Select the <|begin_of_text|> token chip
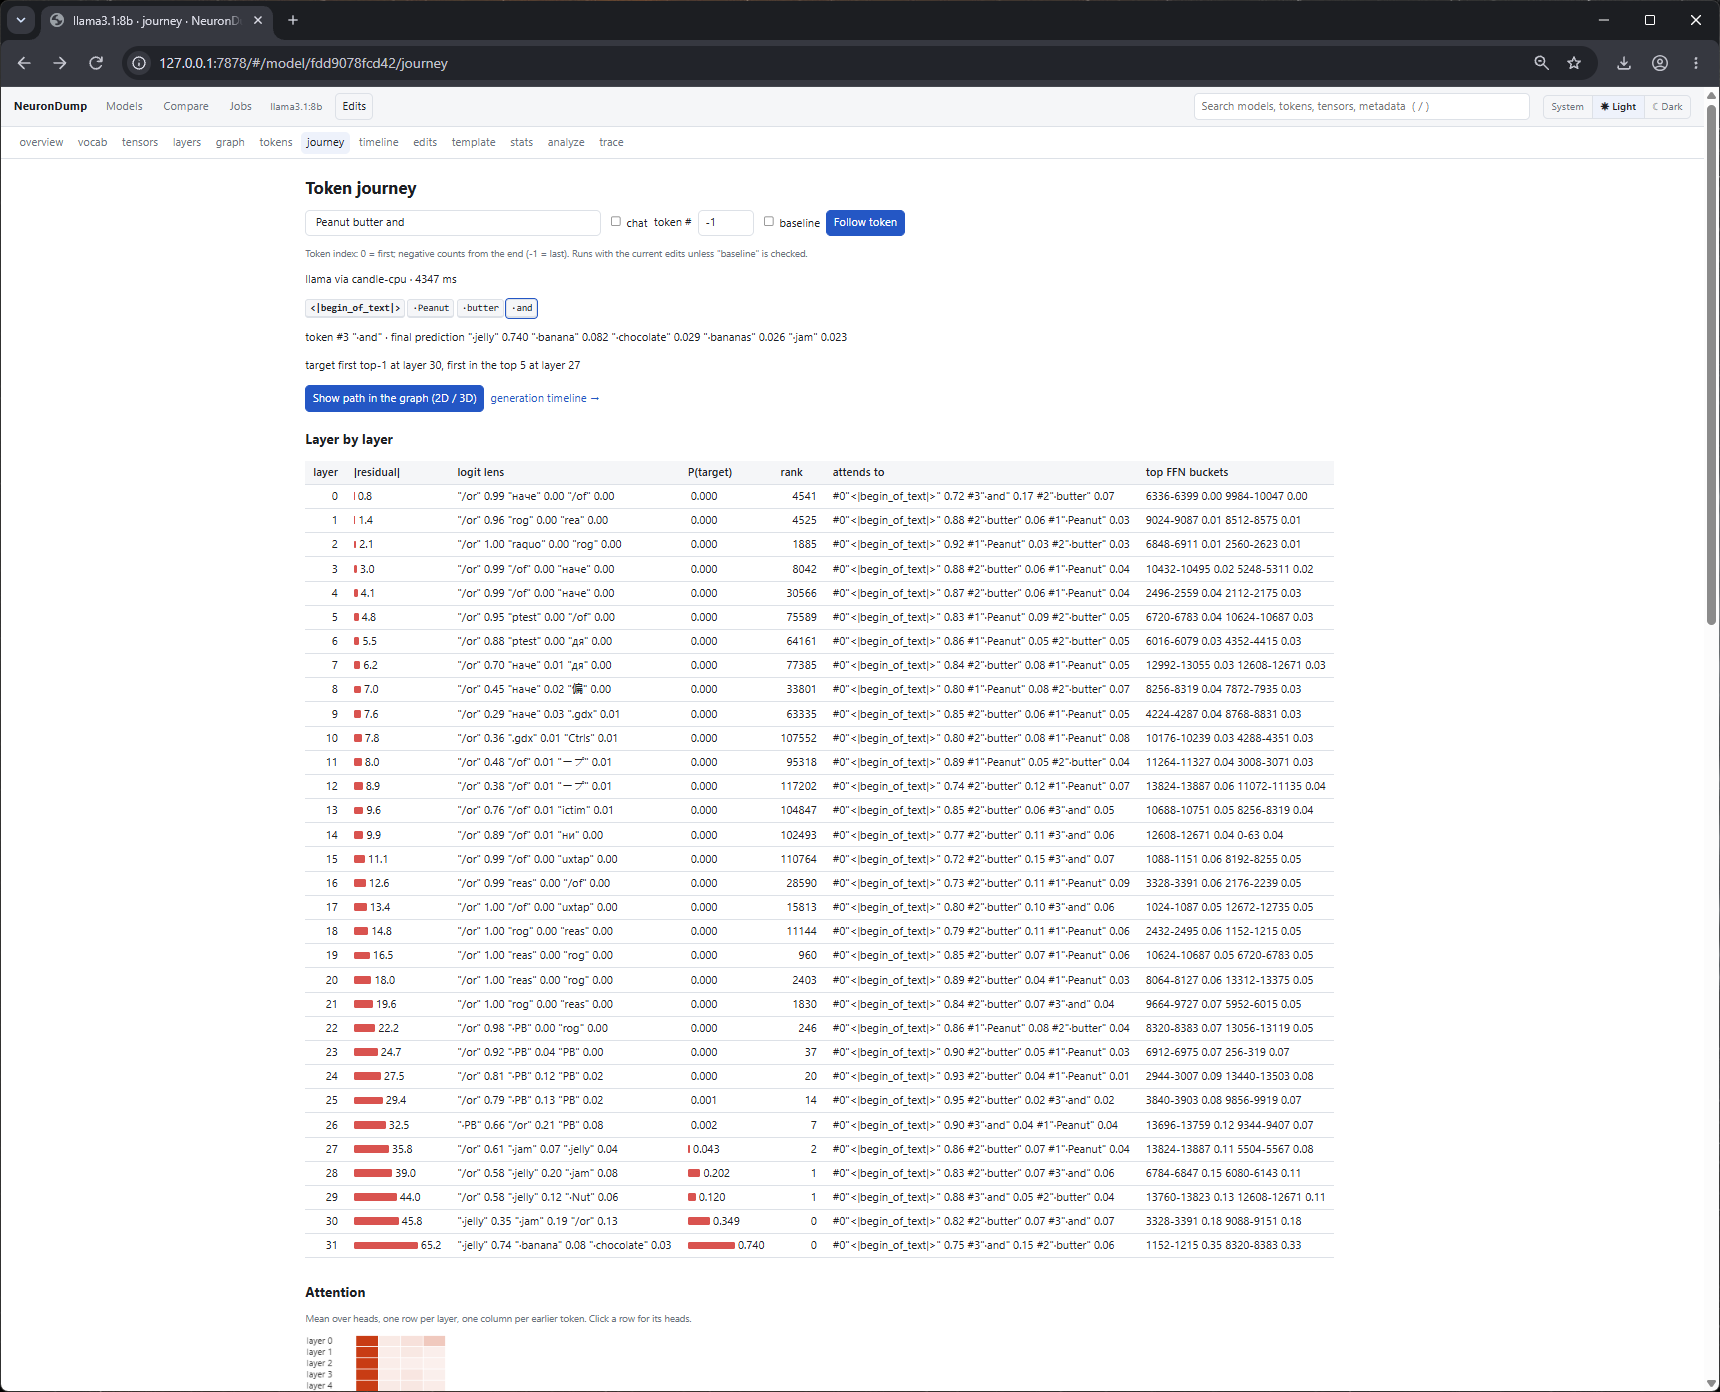 355,308
